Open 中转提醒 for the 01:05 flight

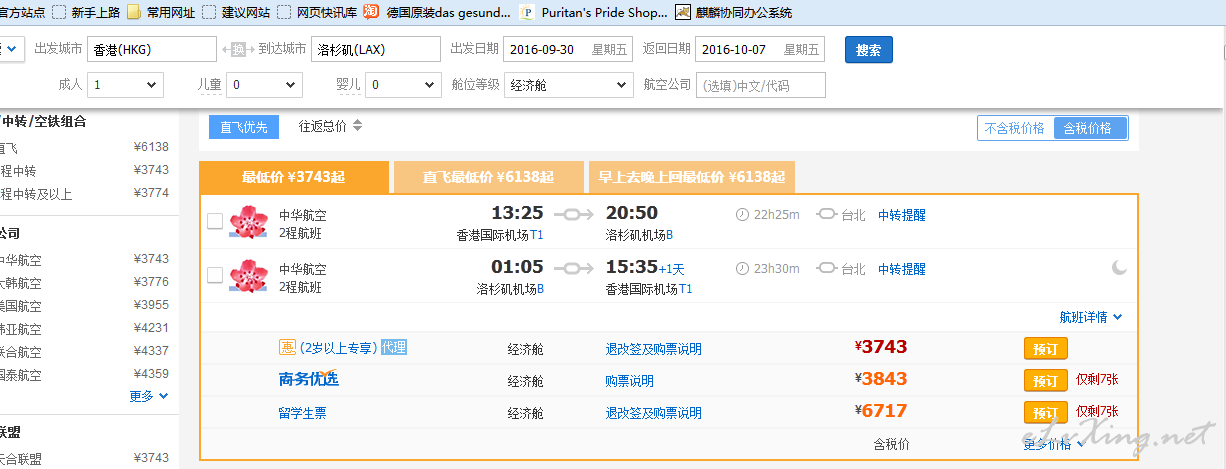click(902, 269)
